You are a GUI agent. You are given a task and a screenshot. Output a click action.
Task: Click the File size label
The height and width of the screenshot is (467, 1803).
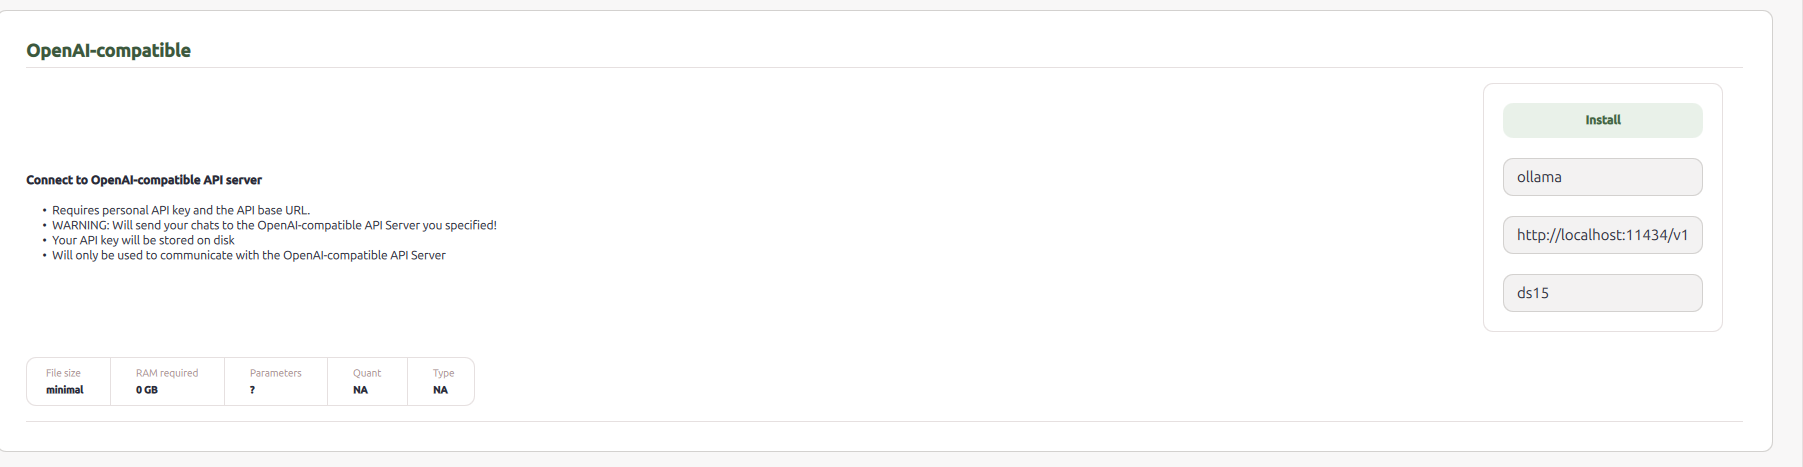tap(63, 373)
